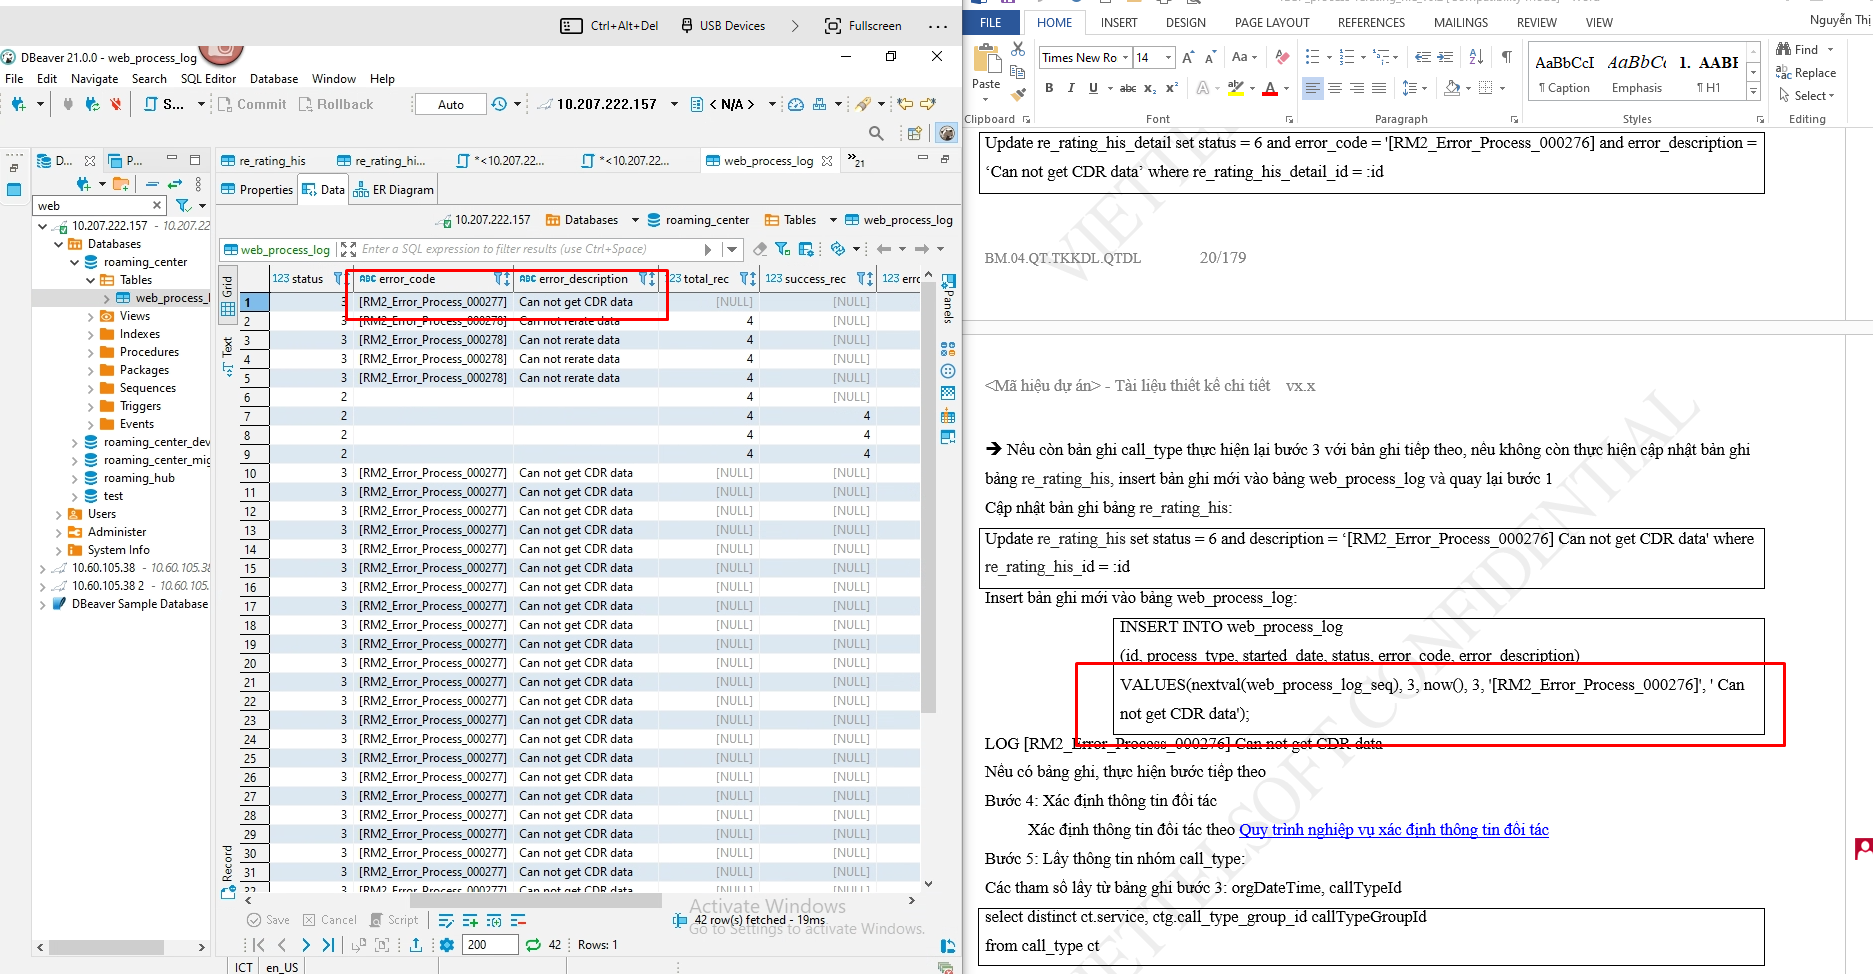Screen dimensions: 1873x974
Task: Switch to the ER Diagram tab
Action: click(x=394, y=190)
